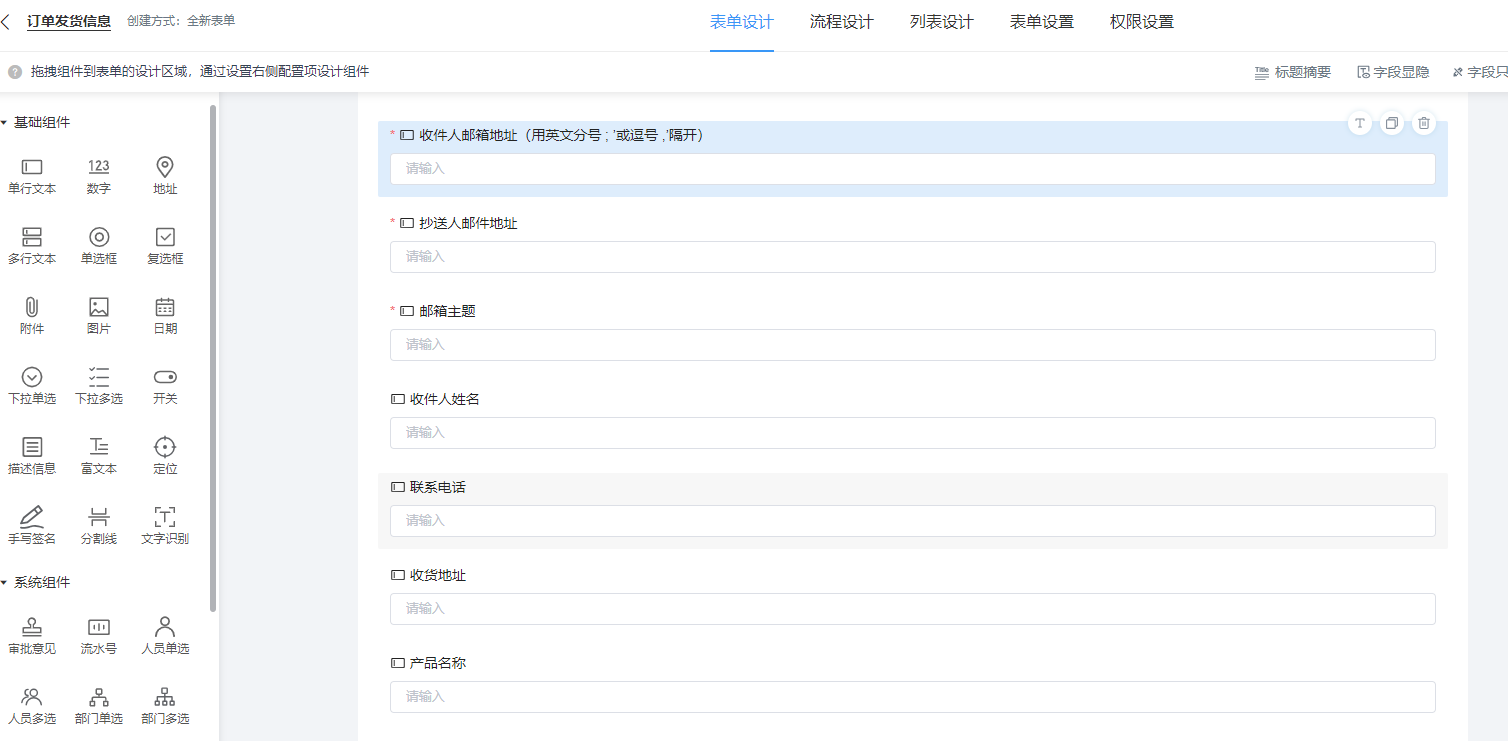The height and width of the screenshot is (741, 1508).
Task: Select the 手写签名 signature component
Action: [32, 518]
